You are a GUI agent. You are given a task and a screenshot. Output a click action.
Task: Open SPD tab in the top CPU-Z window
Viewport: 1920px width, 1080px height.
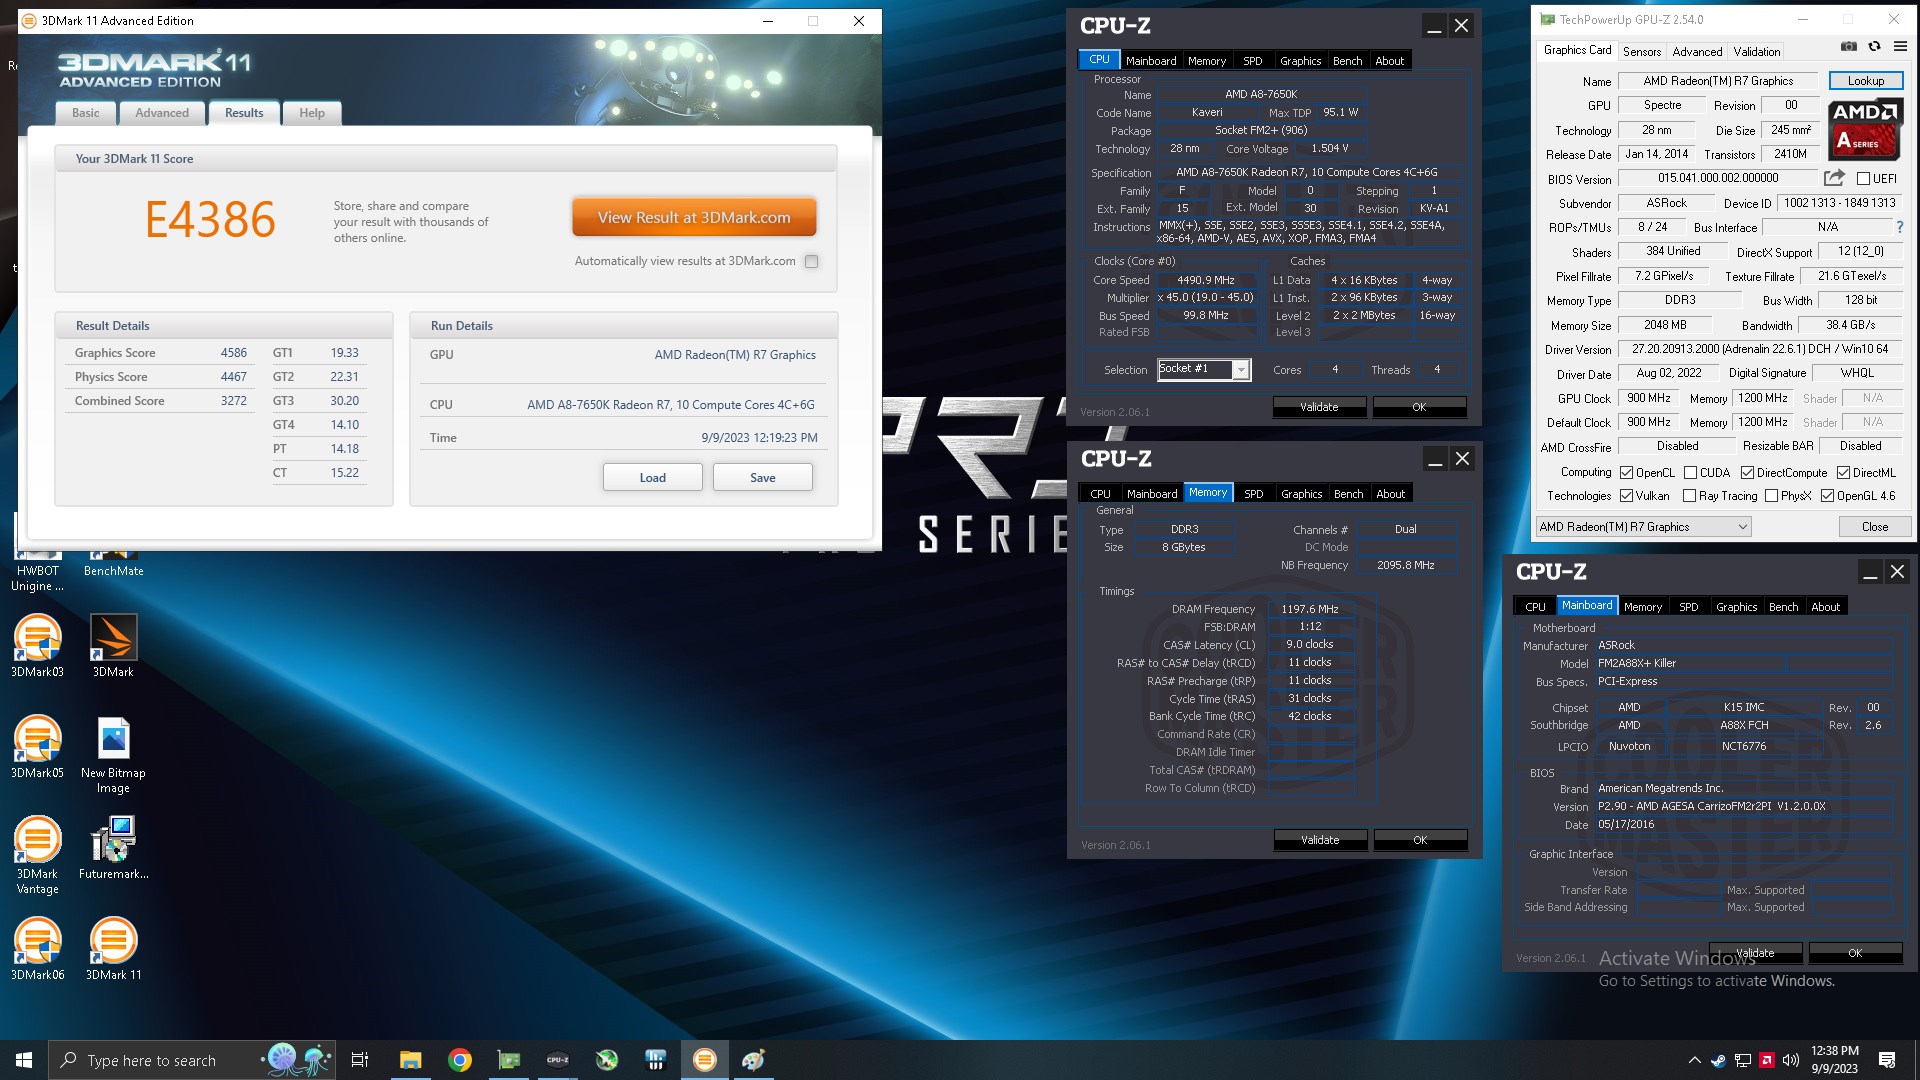1253,61
